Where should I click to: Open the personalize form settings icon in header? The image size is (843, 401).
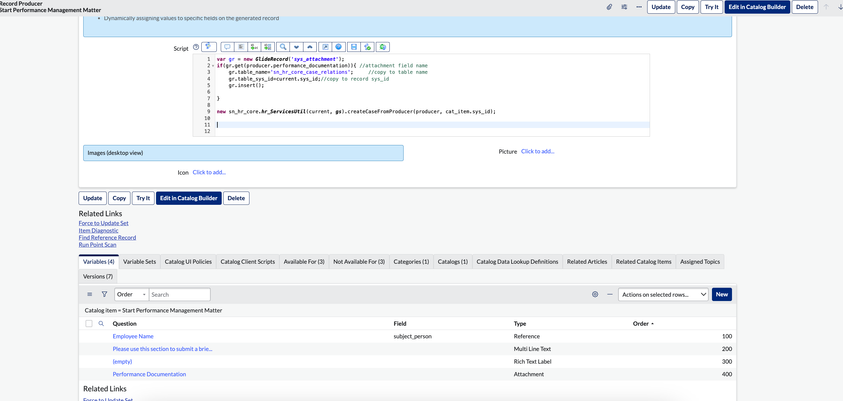coord(624,7)
